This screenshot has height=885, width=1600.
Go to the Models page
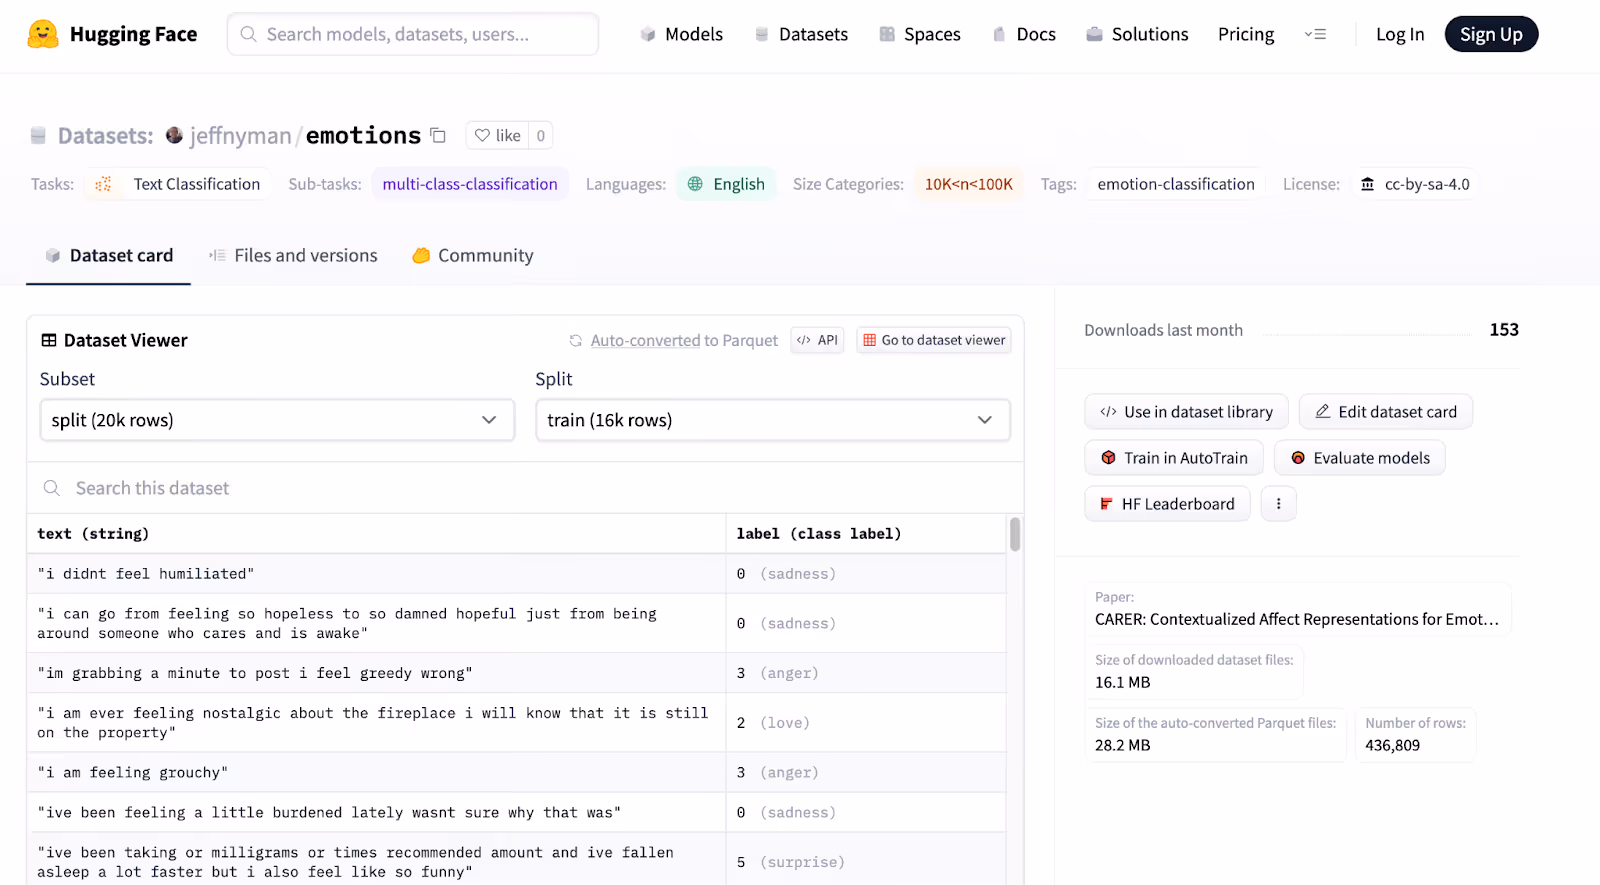[x=681, y=34]
